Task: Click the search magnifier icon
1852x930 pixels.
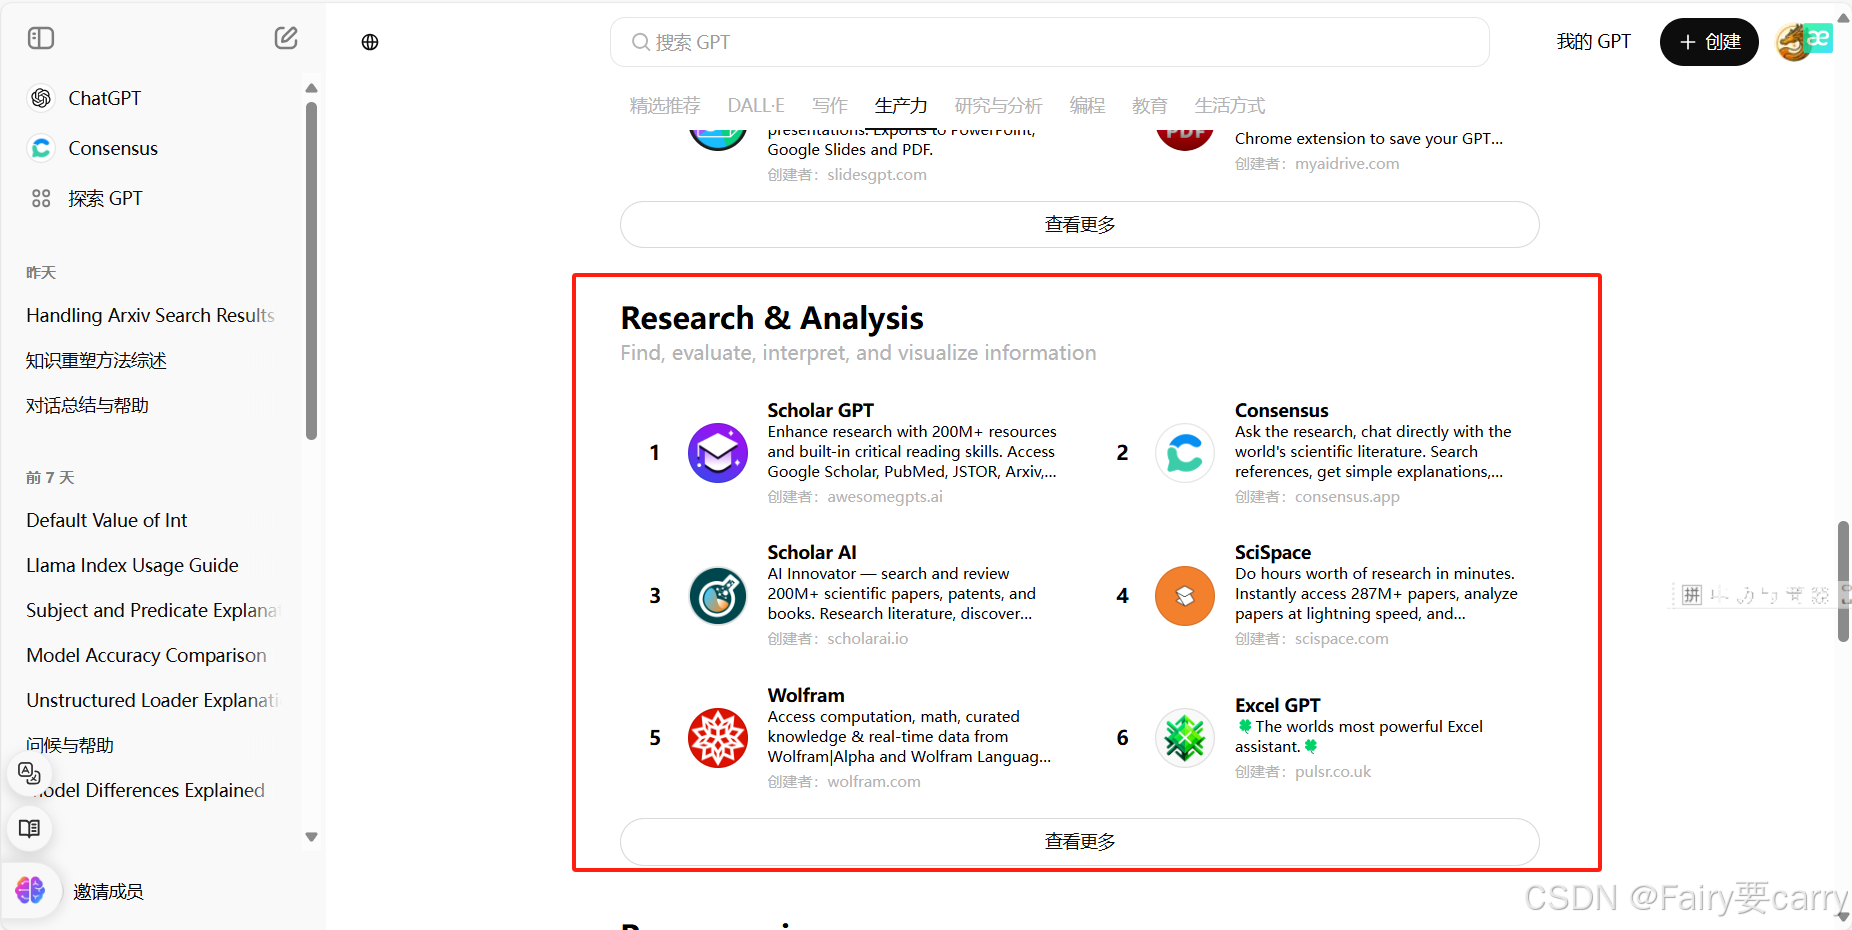Action: [x=640, y=42]
